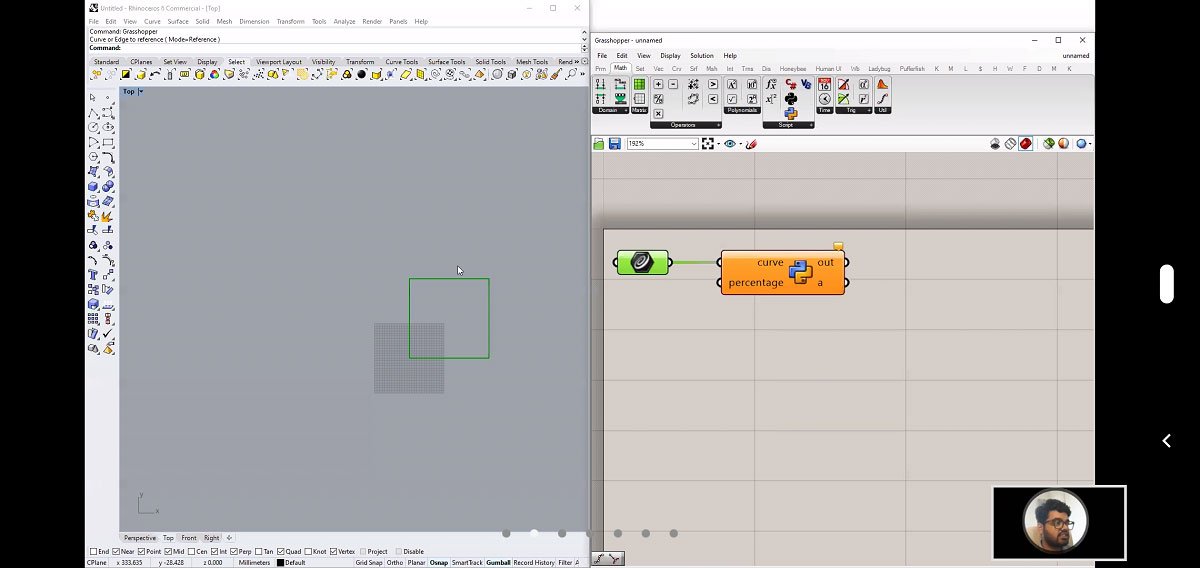Click the red sketch brush icon

point(751,144)
